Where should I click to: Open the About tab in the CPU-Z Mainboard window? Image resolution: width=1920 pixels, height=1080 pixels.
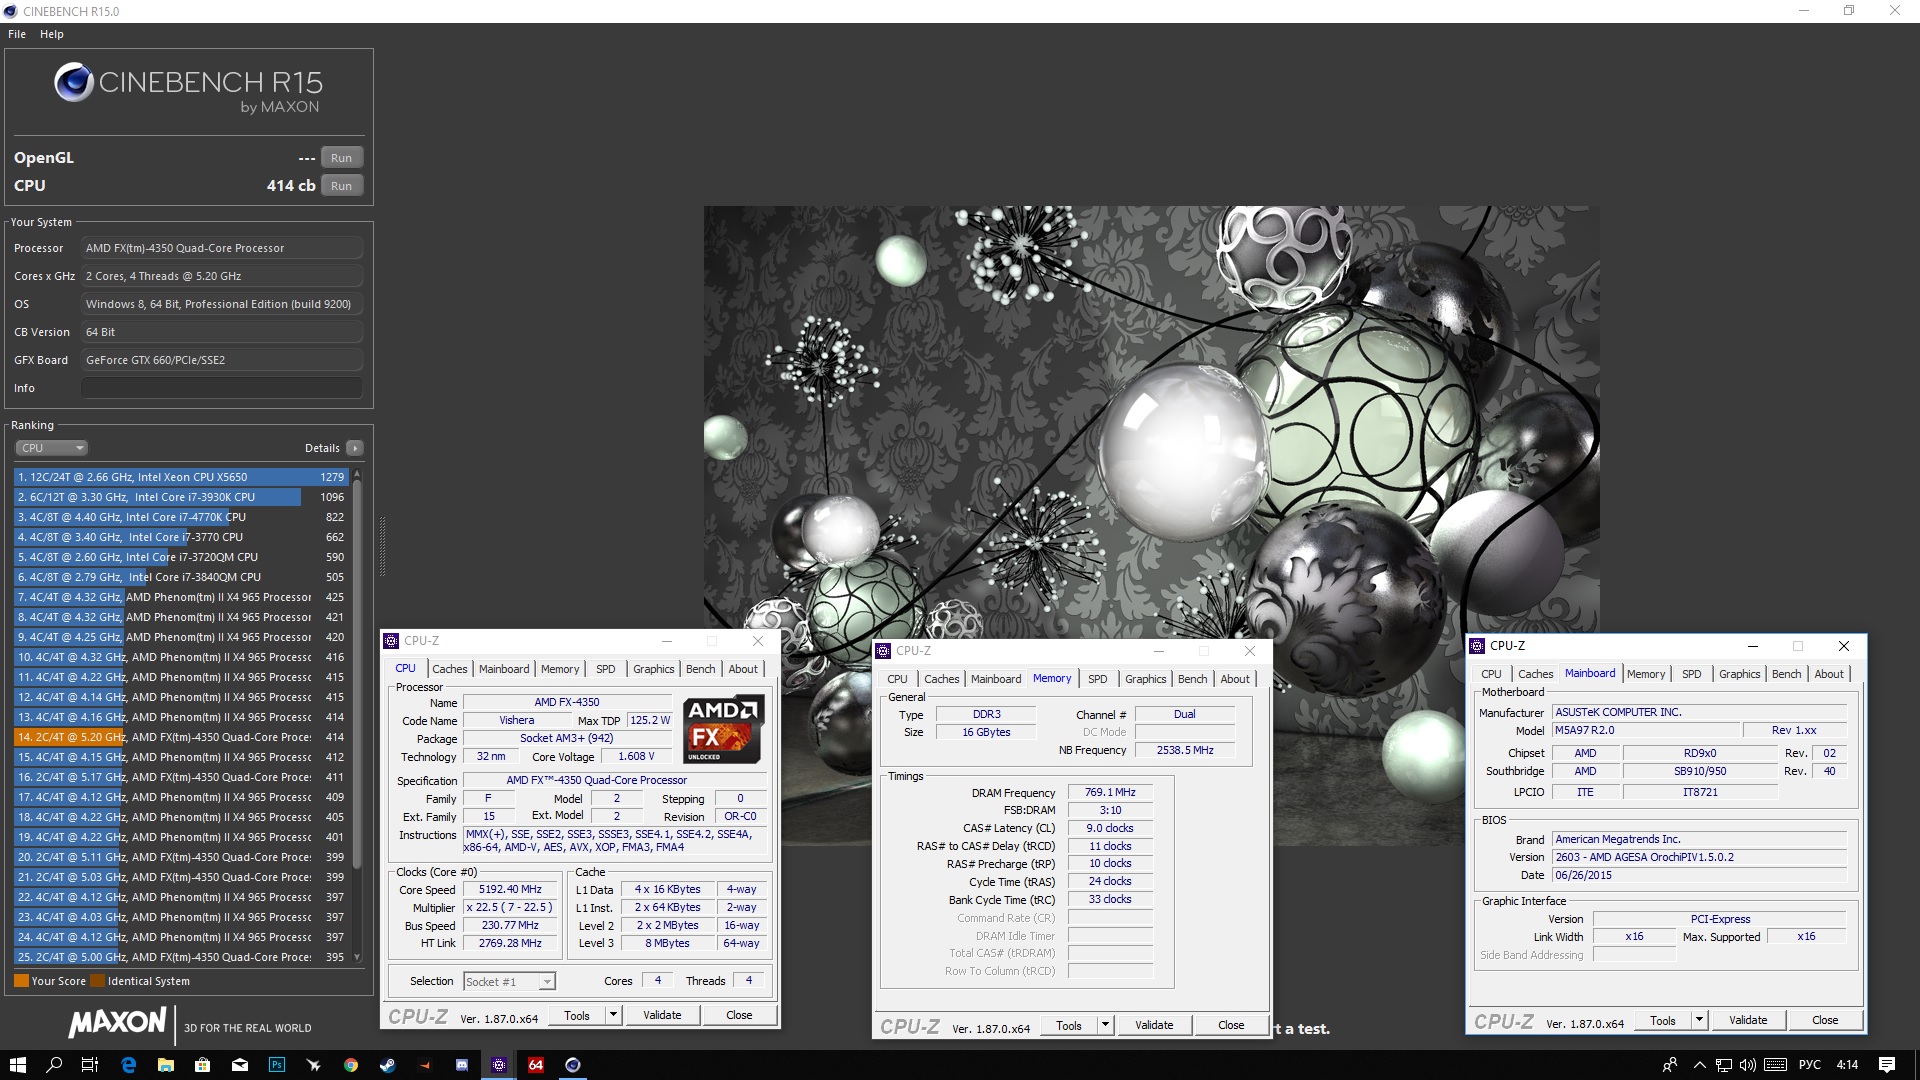click(x=1829, y=674)
